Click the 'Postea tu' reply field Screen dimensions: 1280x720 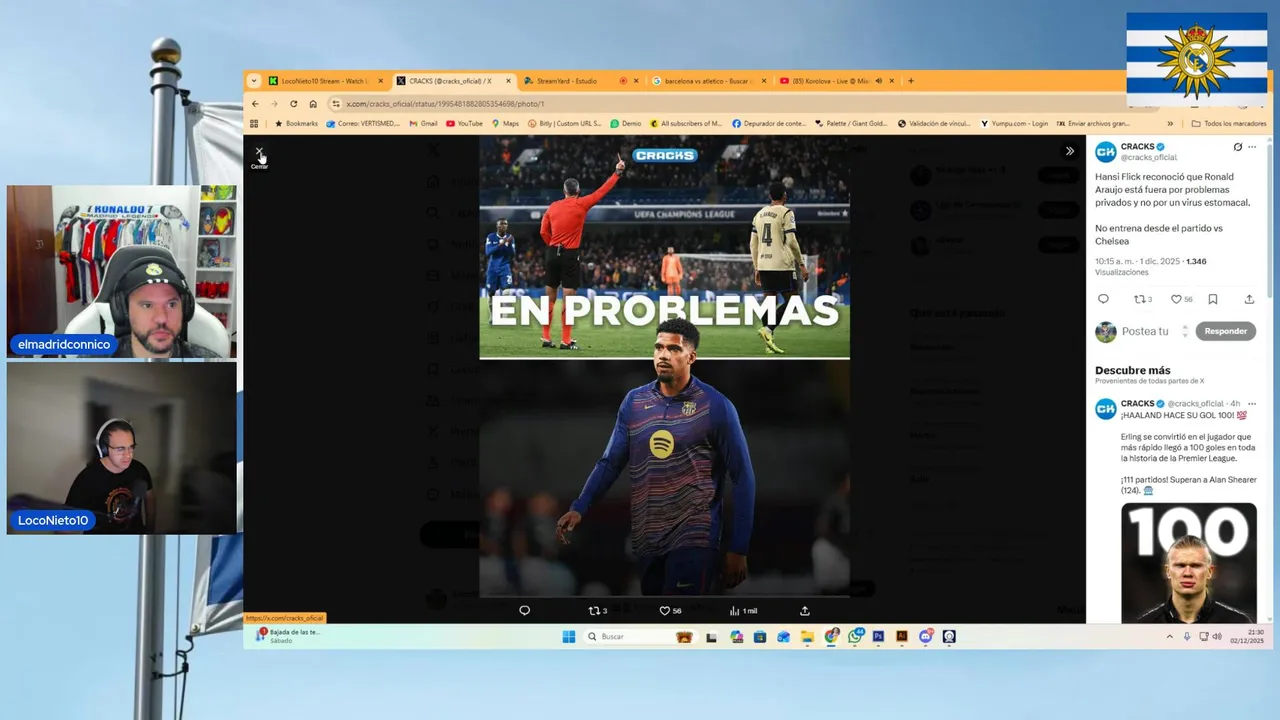(1145, 331)
